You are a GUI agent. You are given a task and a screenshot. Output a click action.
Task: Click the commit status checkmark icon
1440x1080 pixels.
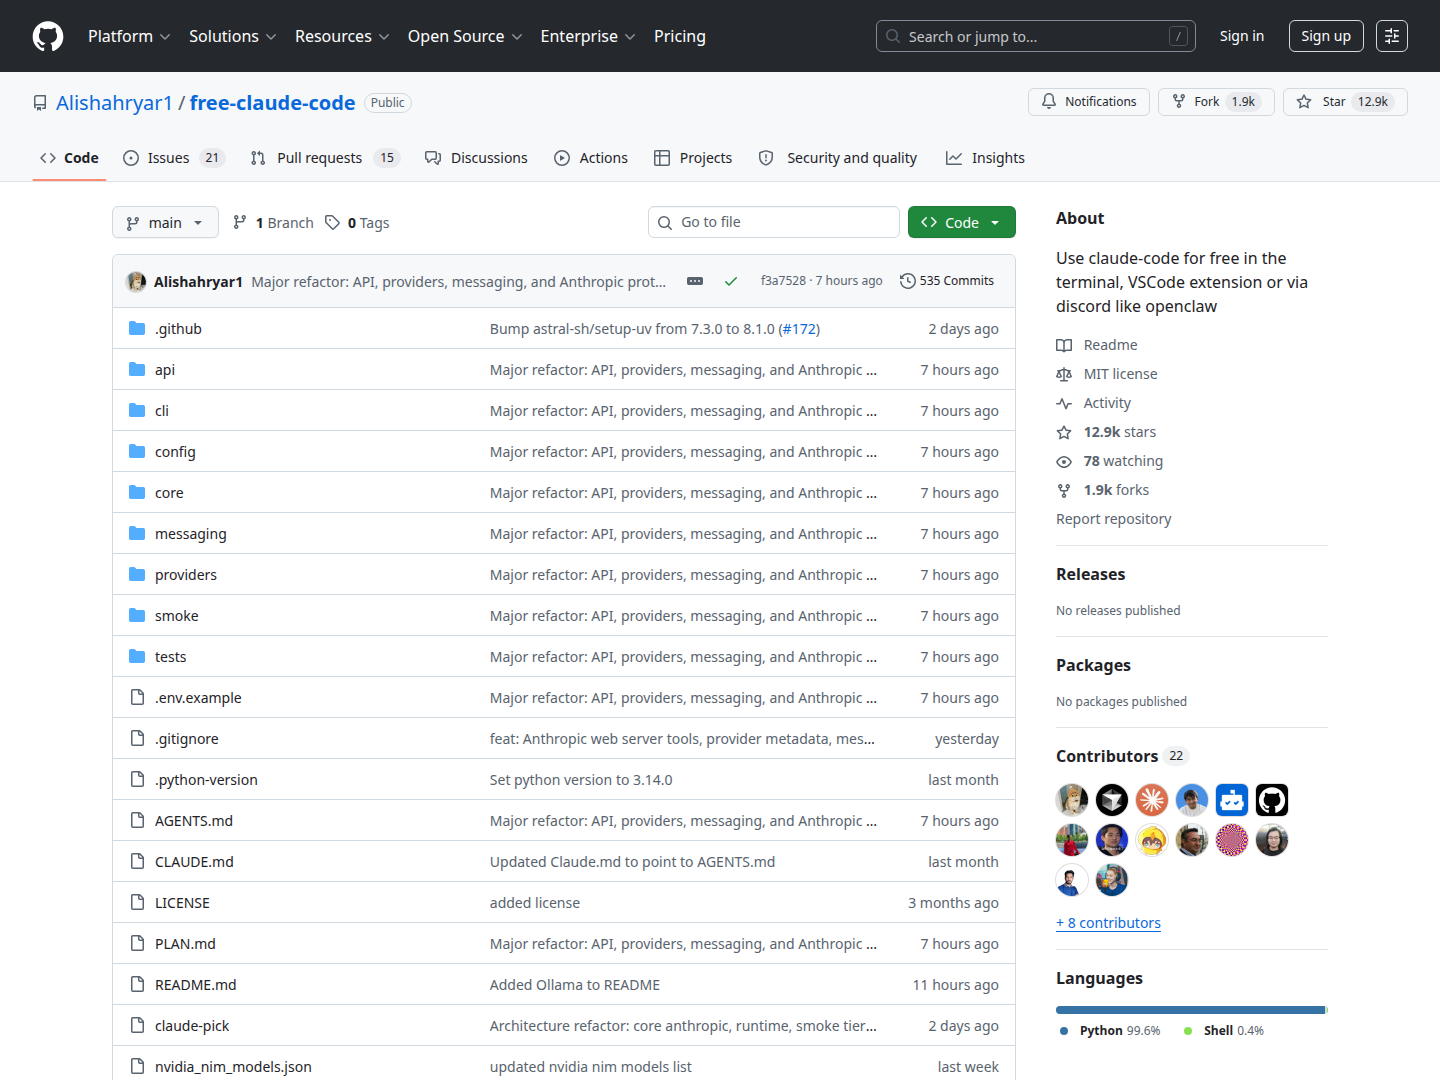(x=731, y=281)
